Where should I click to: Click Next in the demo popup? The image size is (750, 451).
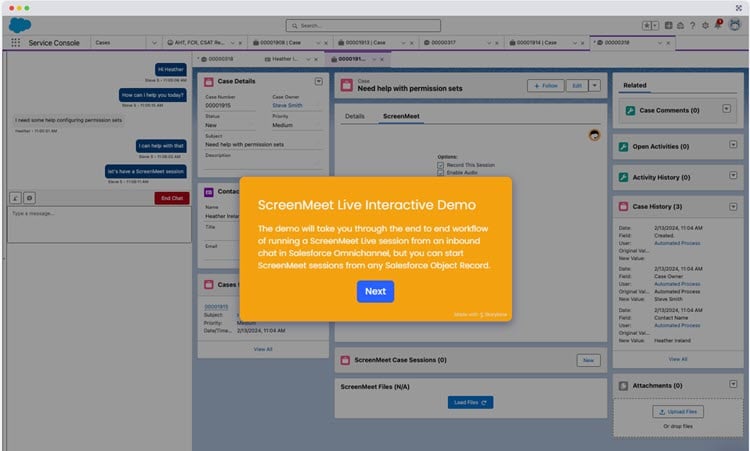pos(375,291)
